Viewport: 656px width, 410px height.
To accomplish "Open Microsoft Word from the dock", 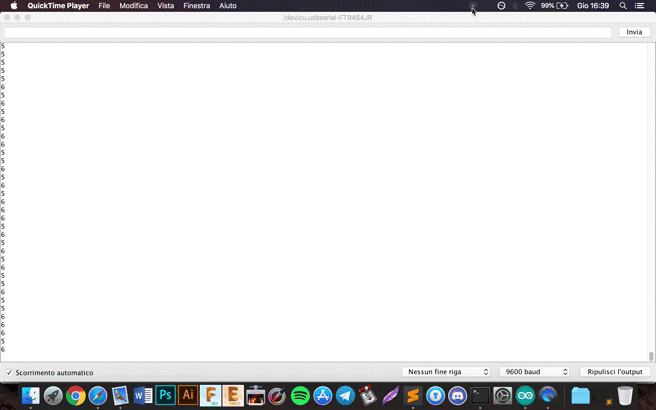I will tap(143, 395).
